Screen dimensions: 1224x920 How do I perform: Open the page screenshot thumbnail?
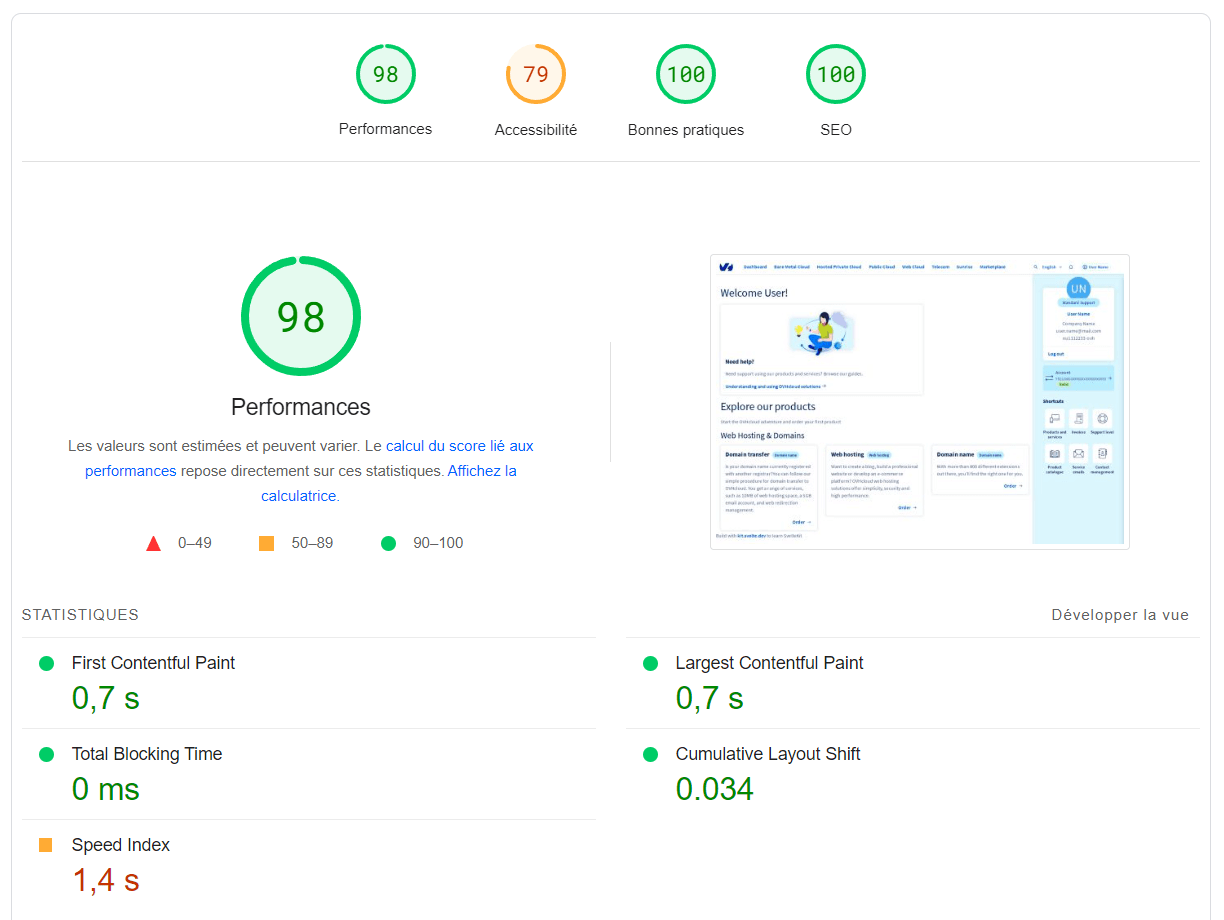coord(919,401)
